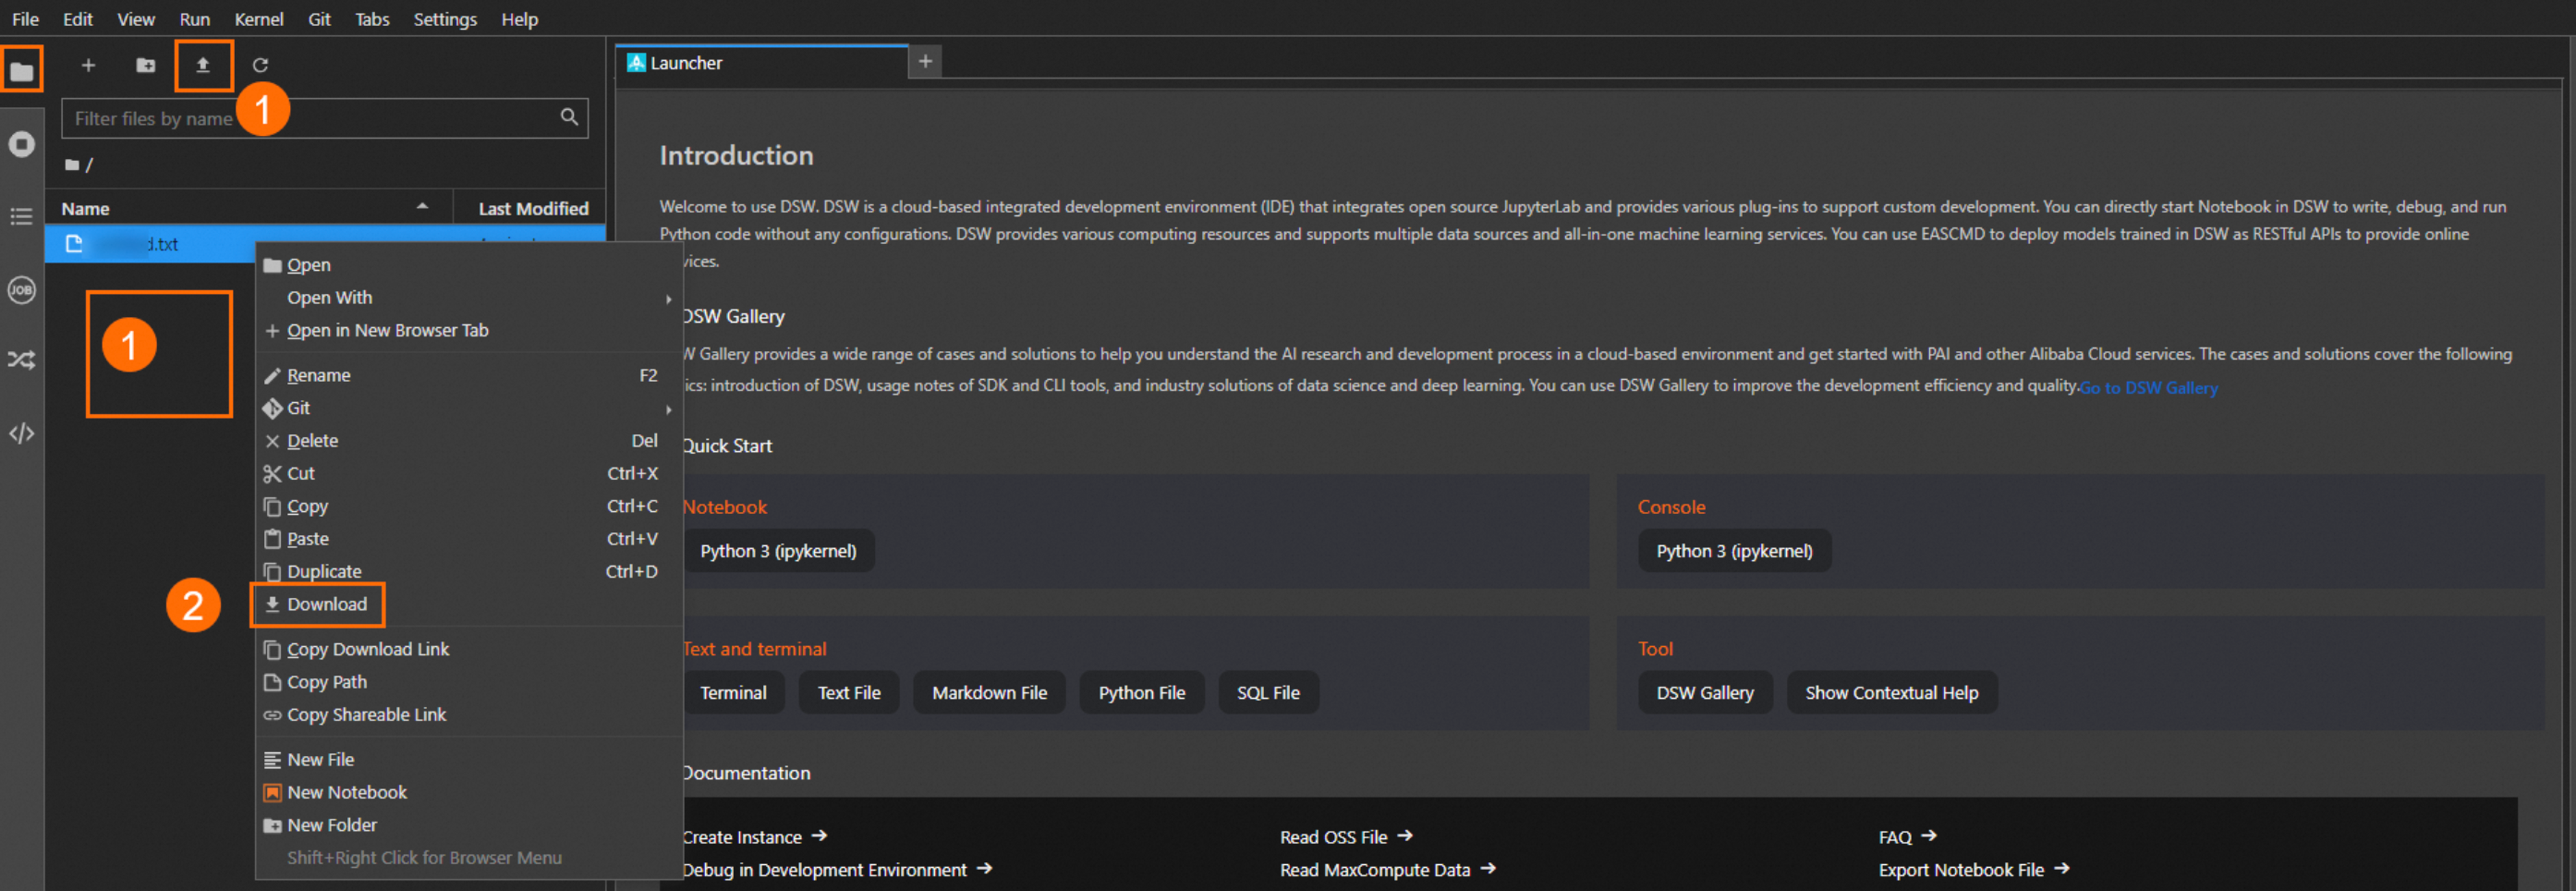Open the code snippets sidebar icon
The image size is (2576, 891).
click(21, 433)
